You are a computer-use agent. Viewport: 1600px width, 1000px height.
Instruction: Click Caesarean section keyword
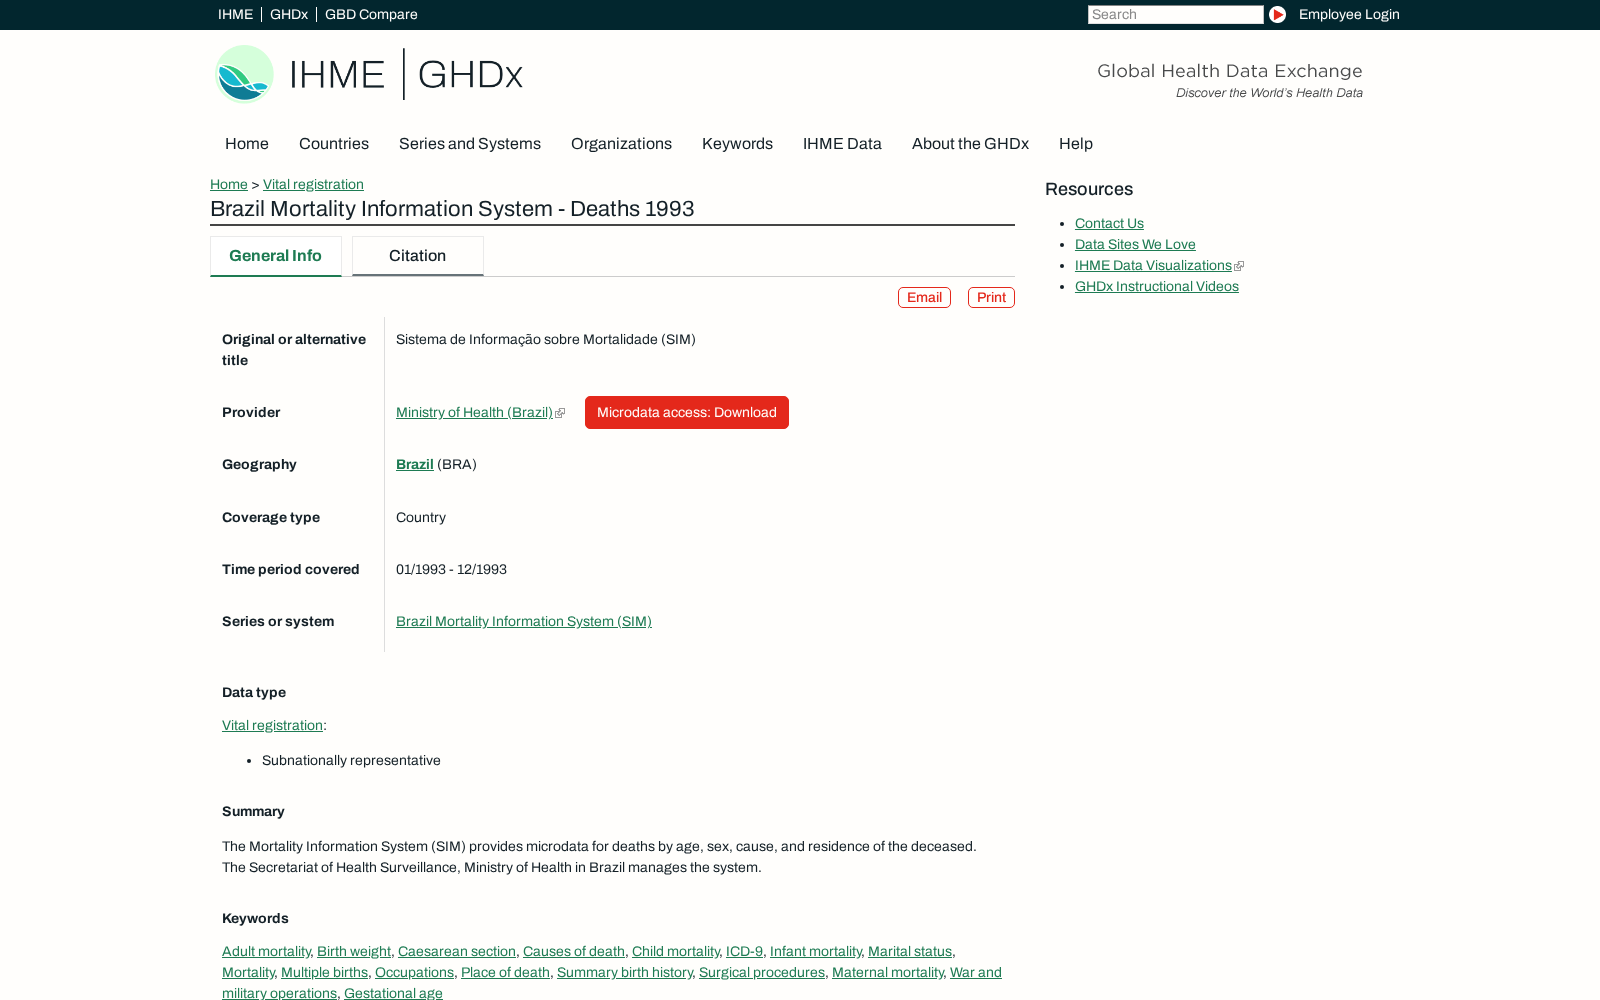457,952
